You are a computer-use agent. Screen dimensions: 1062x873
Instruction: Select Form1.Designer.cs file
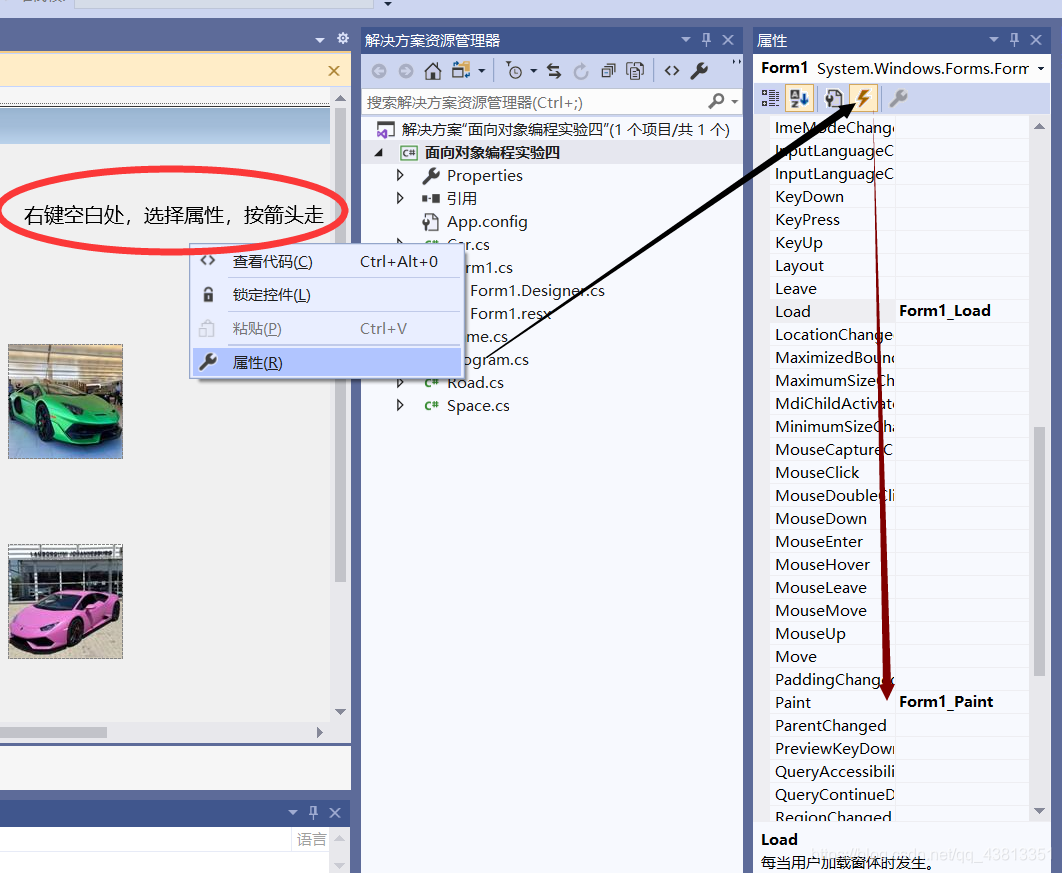(537, 291)
